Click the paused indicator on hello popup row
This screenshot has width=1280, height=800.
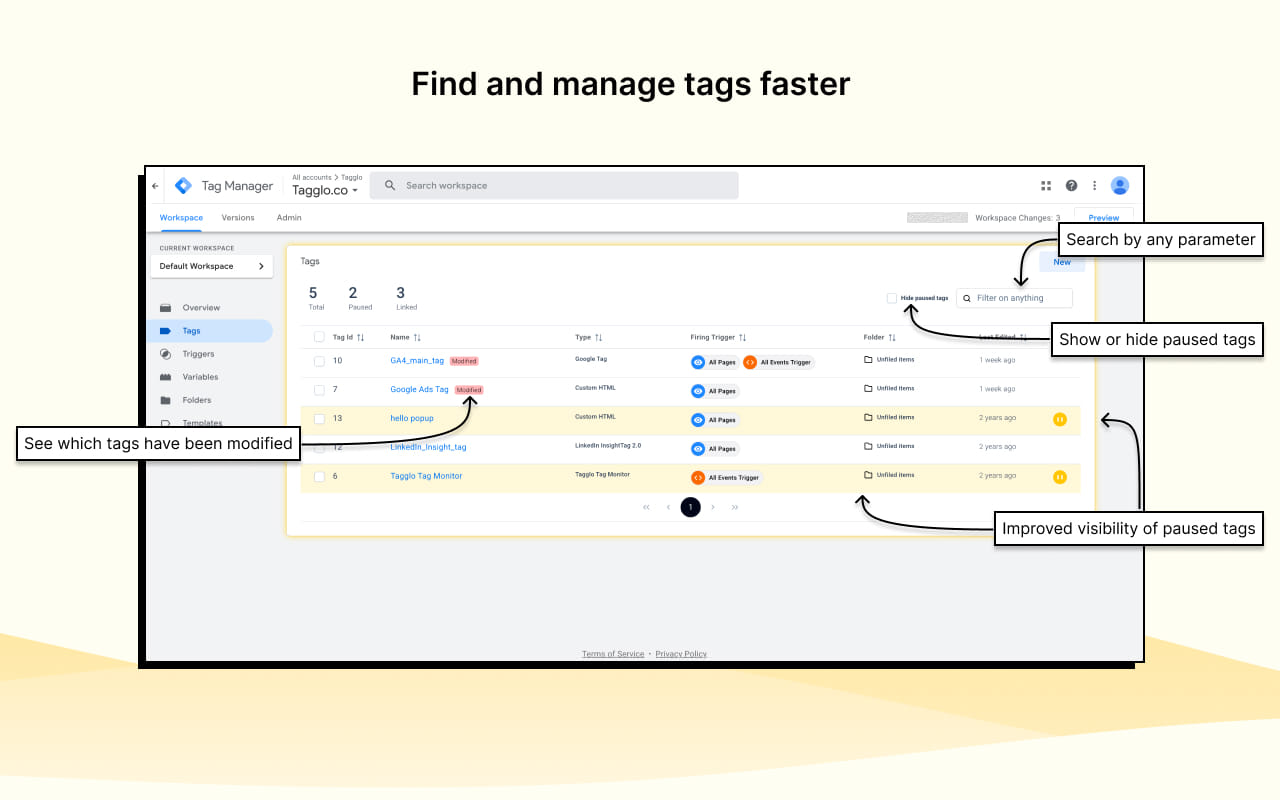point(1059,420)
